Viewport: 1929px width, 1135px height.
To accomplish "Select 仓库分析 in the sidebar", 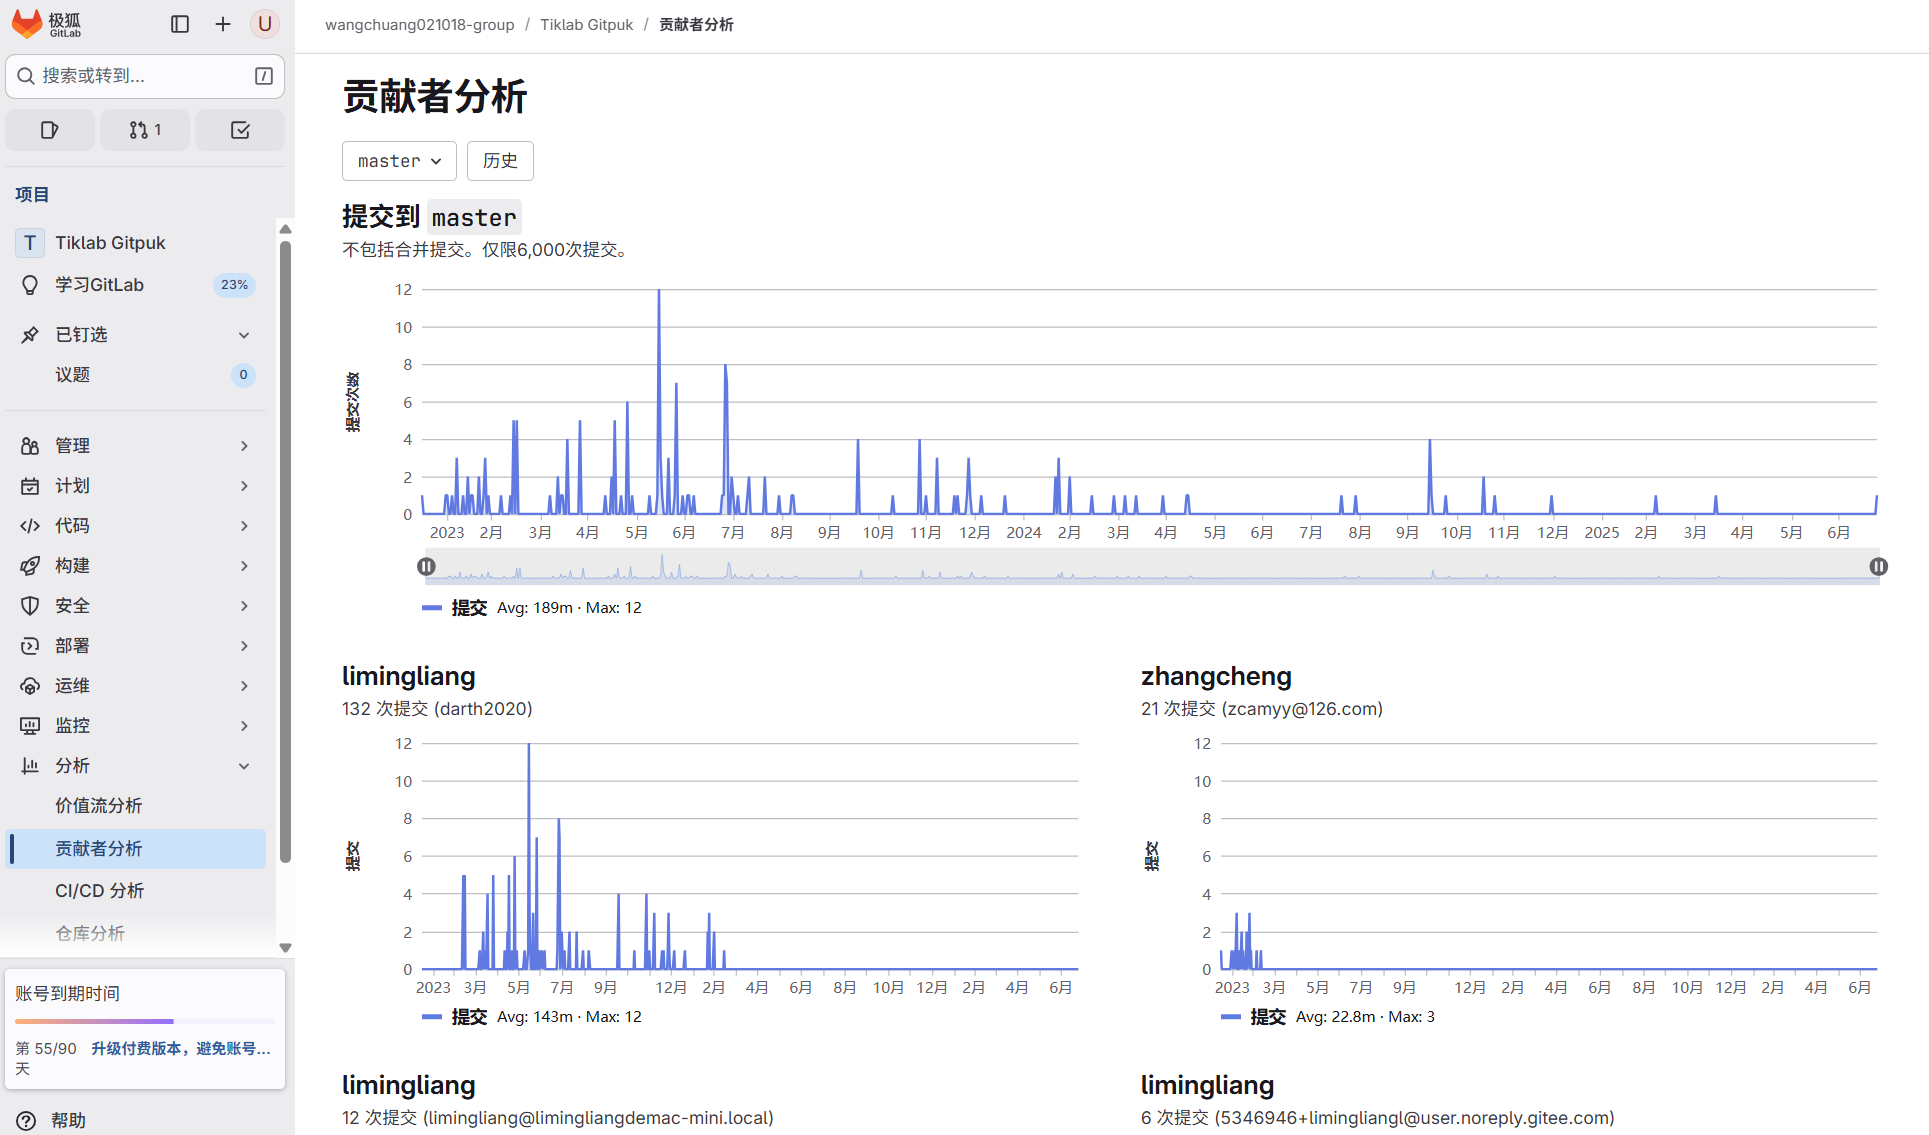I will tap(90, 932).
